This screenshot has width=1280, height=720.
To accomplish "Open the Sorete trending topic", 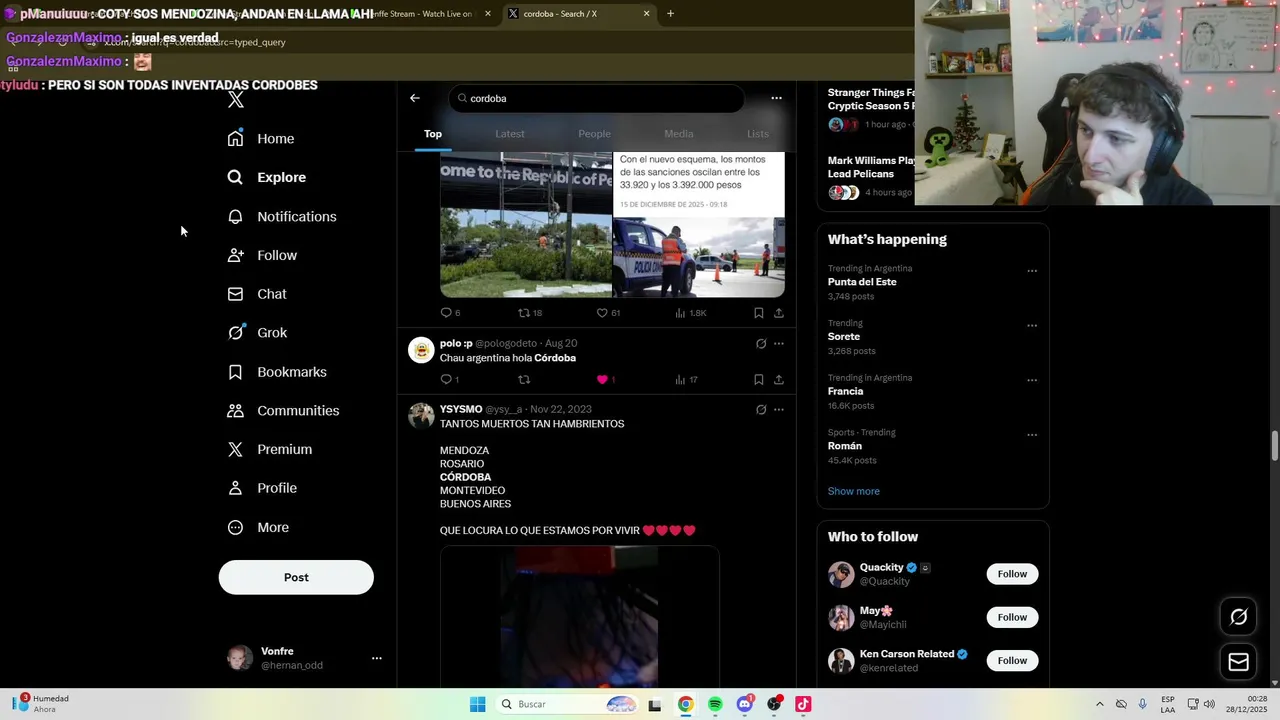I will pyautogui.click(x=844, y=337).
